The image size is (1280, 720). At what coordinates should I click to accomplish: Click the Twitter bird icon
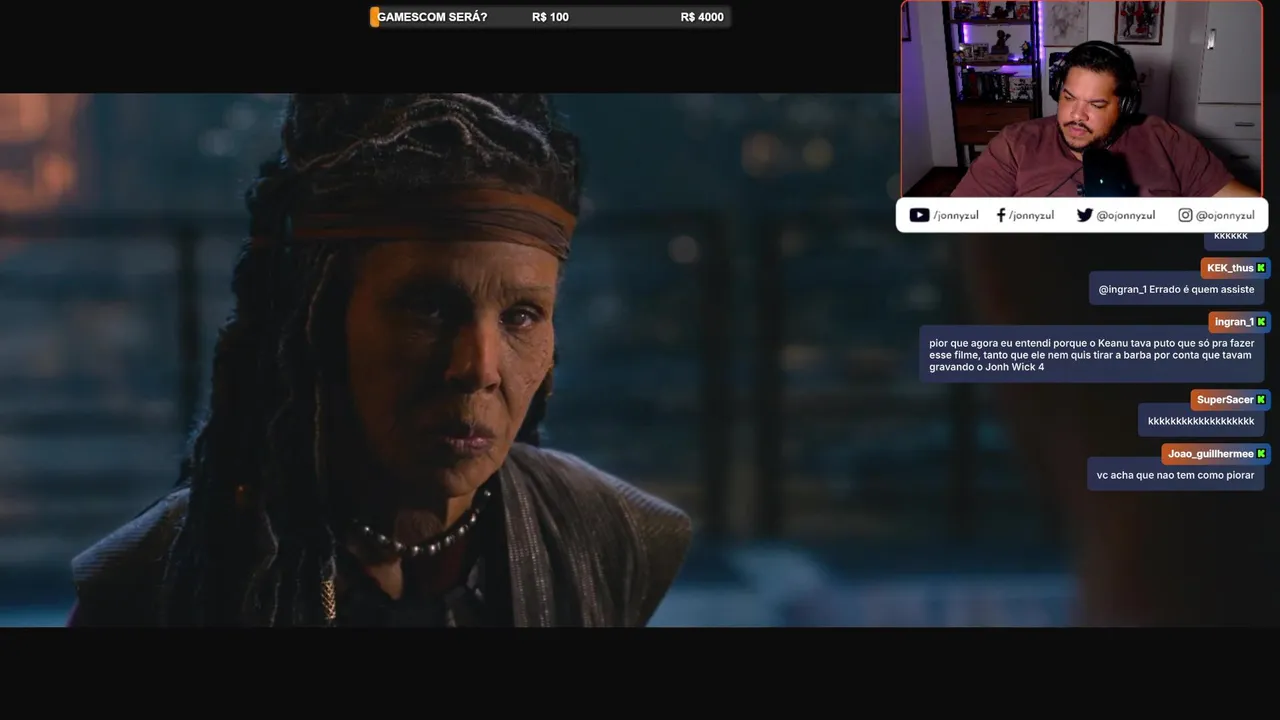[x=1084, y=215]
